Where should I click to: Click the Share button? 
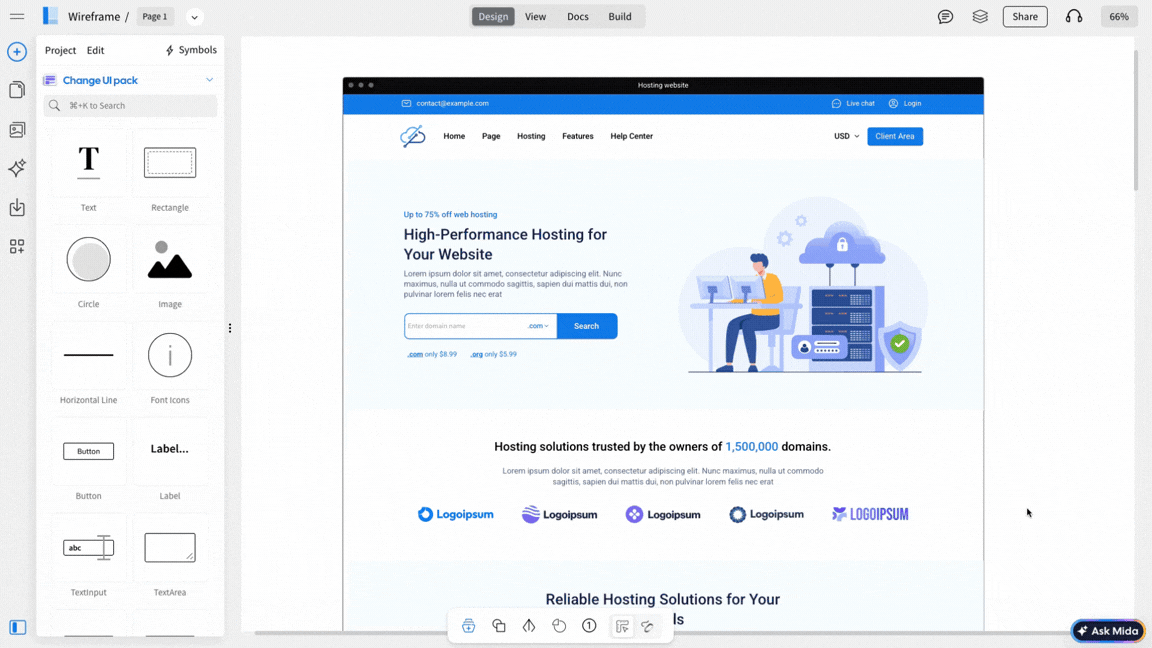pyautogui.click(x=1024, y=17)
